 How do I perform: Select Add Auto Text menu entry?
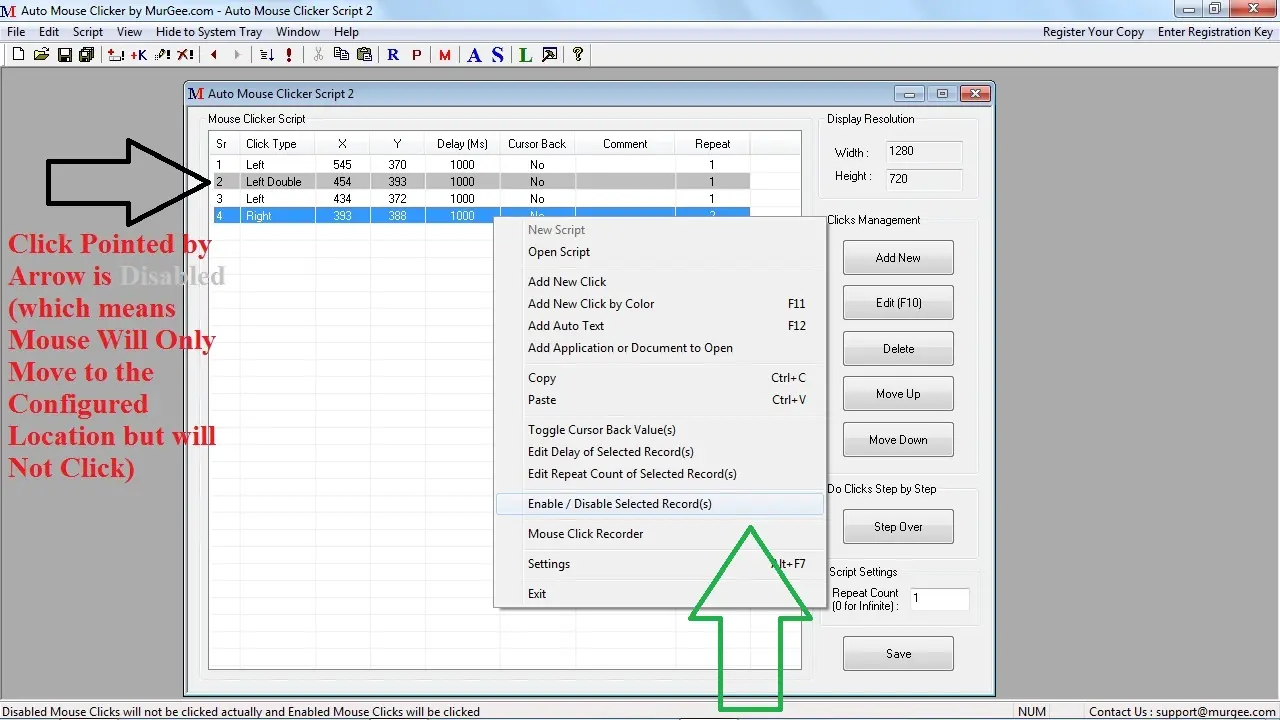click(x=660, y=326)
